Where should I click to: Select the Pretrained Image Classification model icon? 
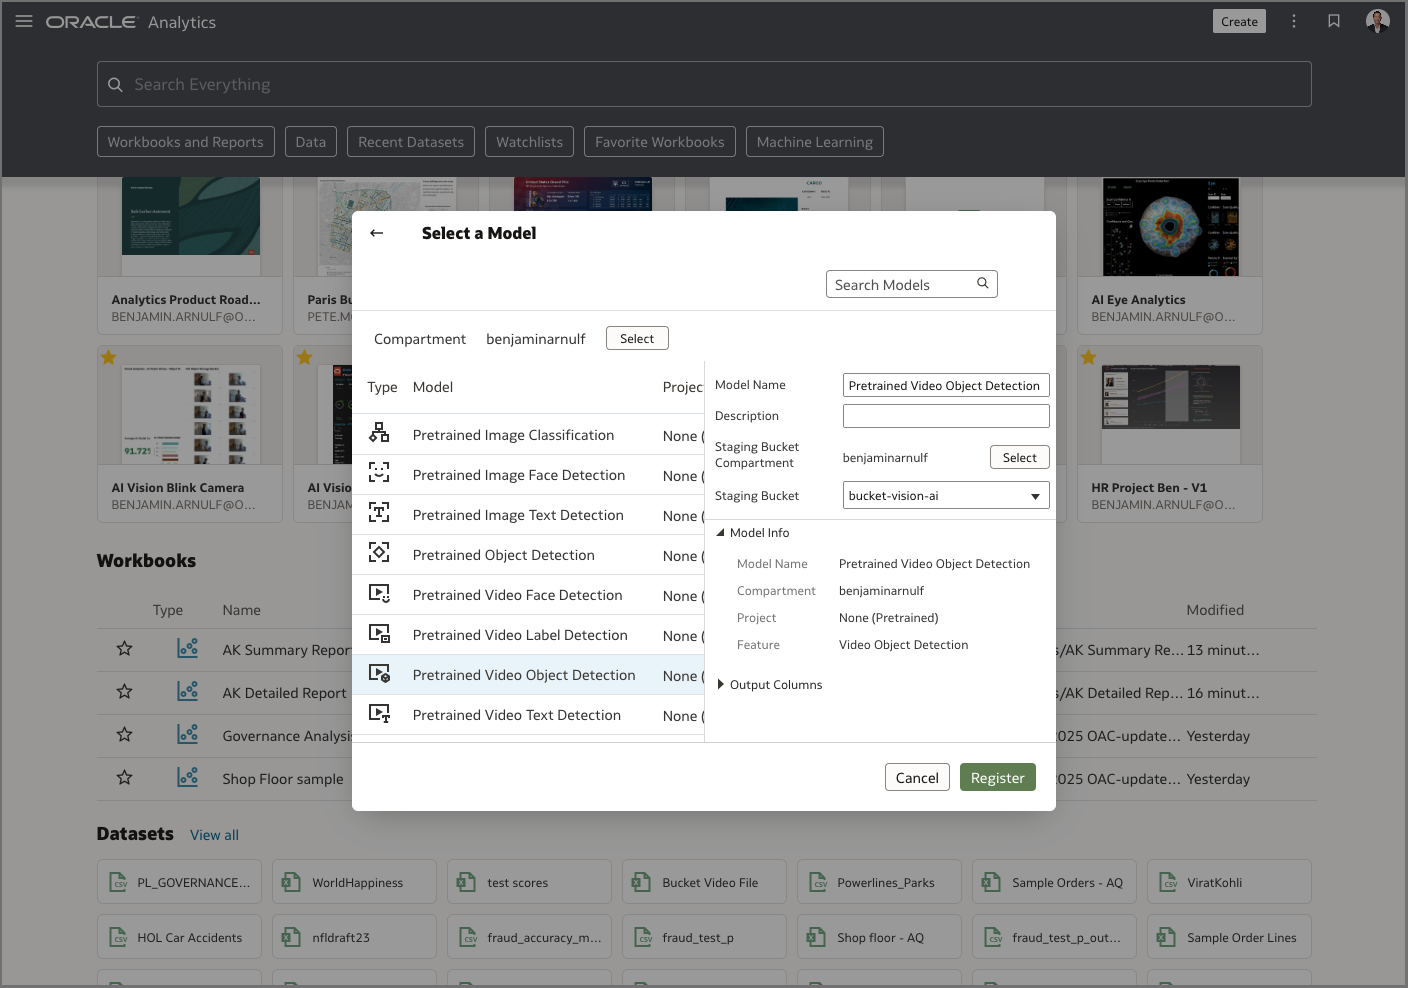click(x=380, y=433)
